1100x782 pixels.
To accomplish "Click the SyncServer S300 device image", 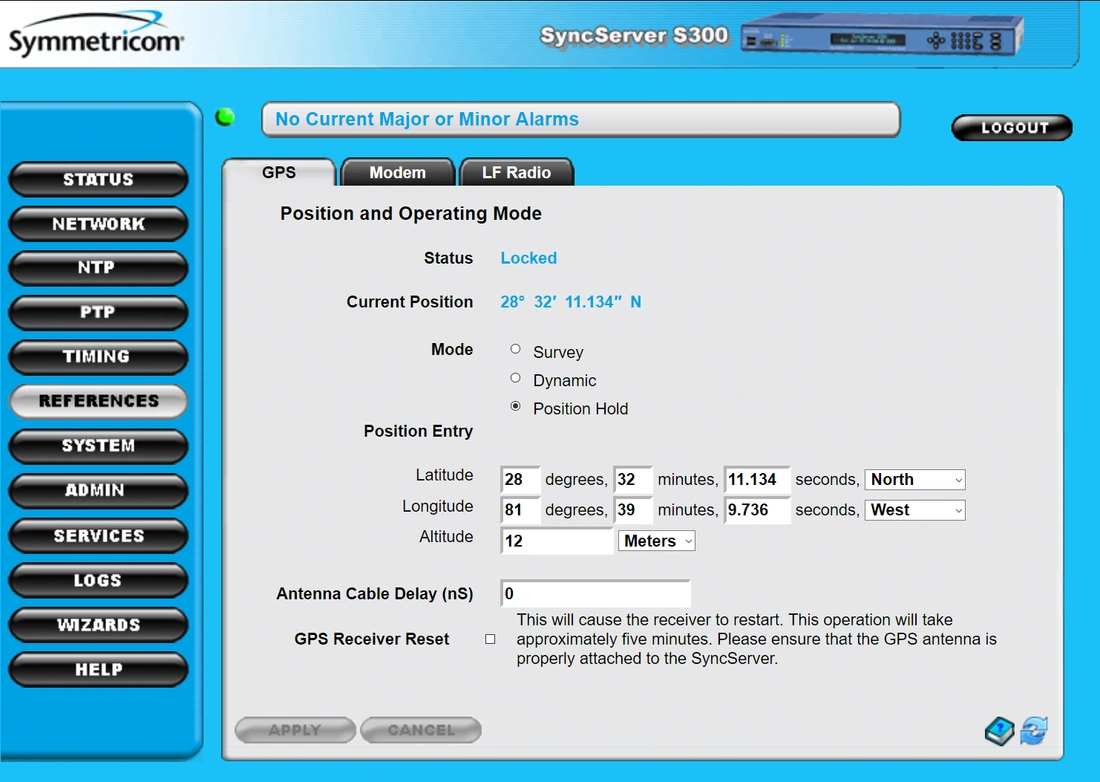I will coord(880,37).
